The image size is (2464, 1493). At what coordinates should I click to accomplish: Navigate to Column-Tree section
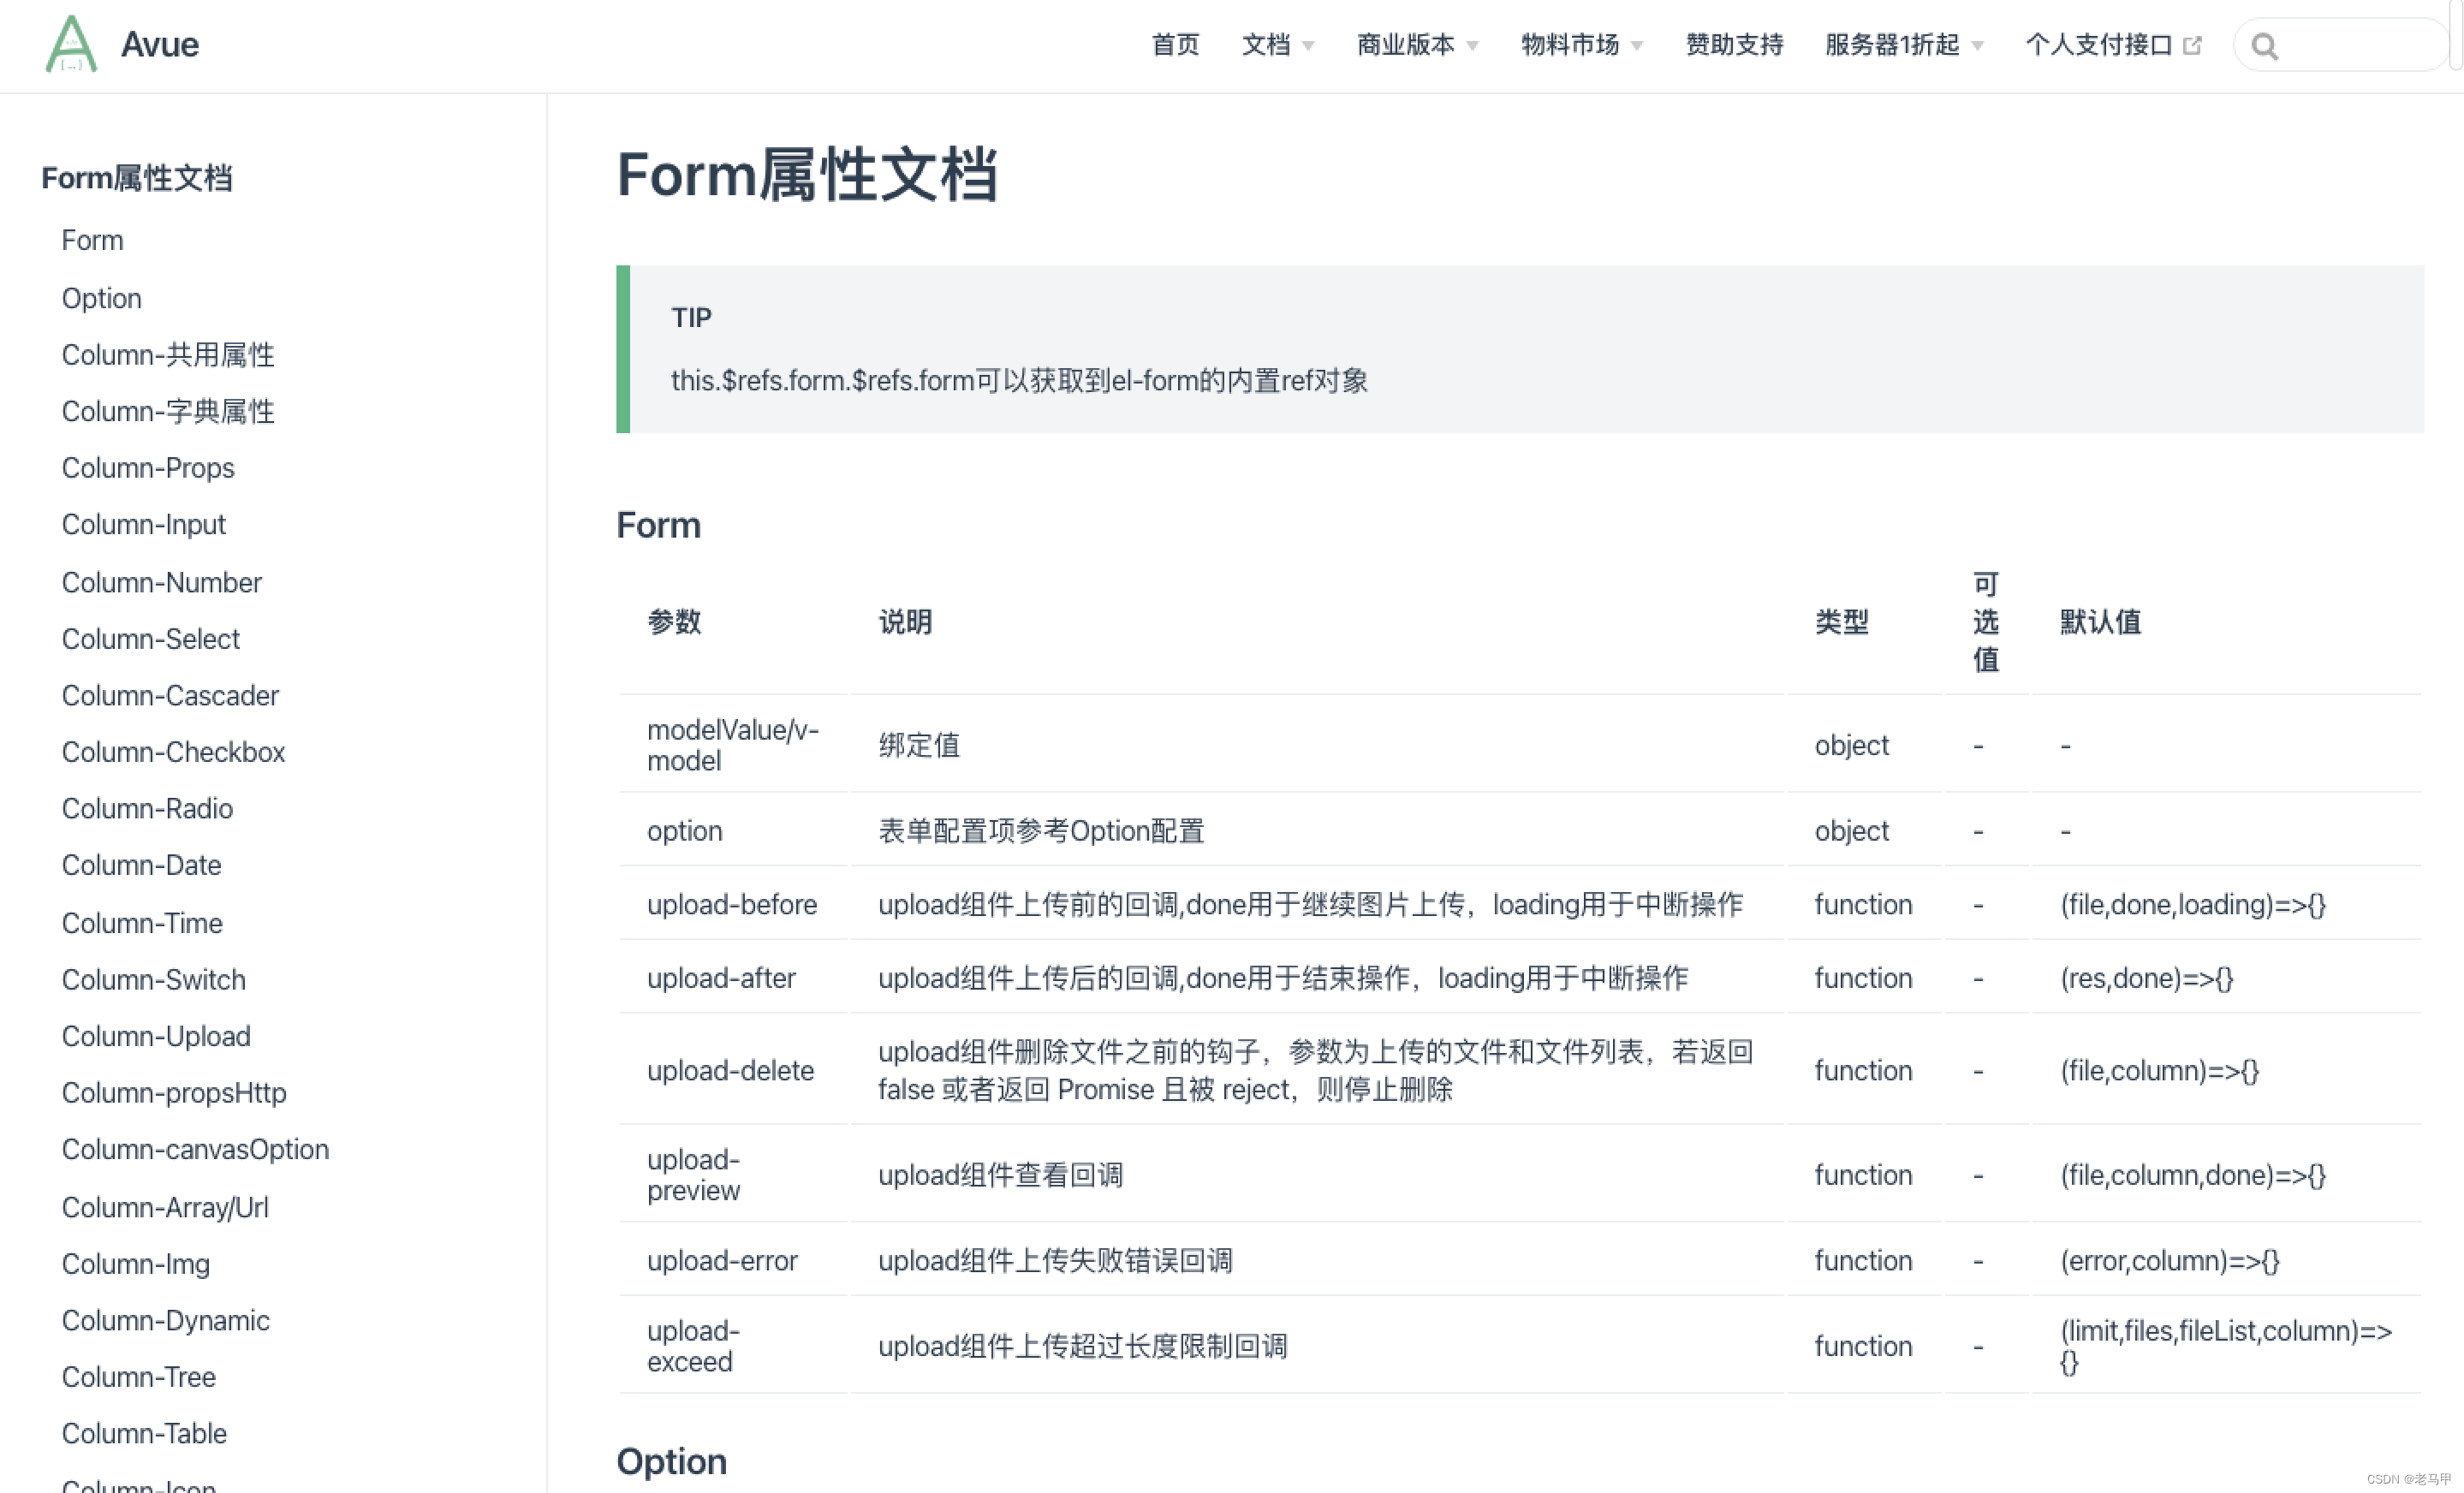(x=138, y=1377)
